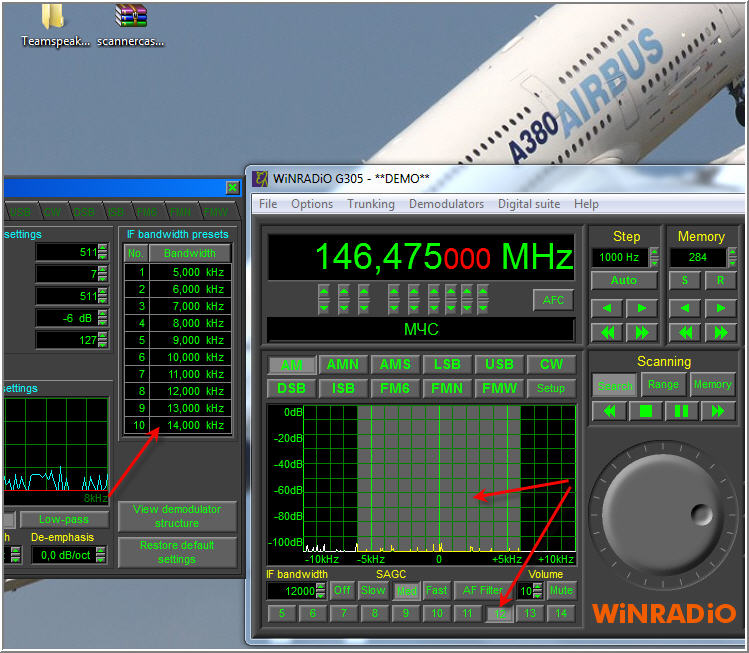This screenshot has width=749, height=653.
Task: Adjust the Volume 10 spinner
Action: [538, 591]
